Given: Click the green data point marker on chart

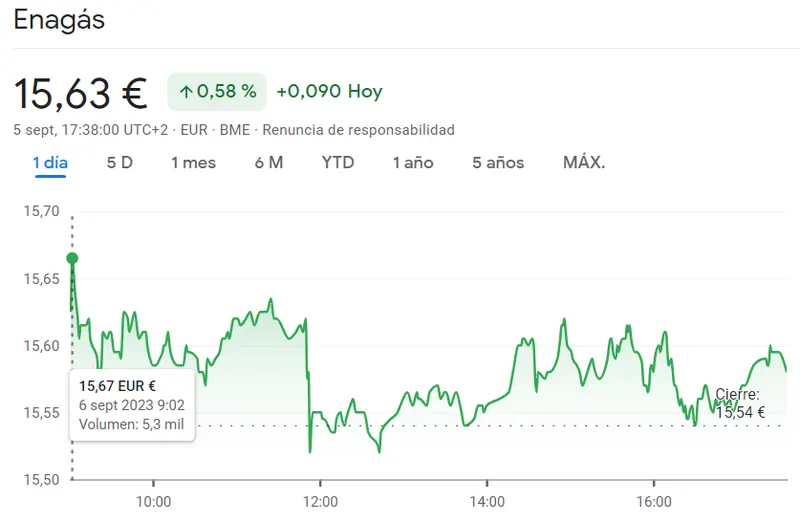Looking at the screenshot, I should point(72,258).
